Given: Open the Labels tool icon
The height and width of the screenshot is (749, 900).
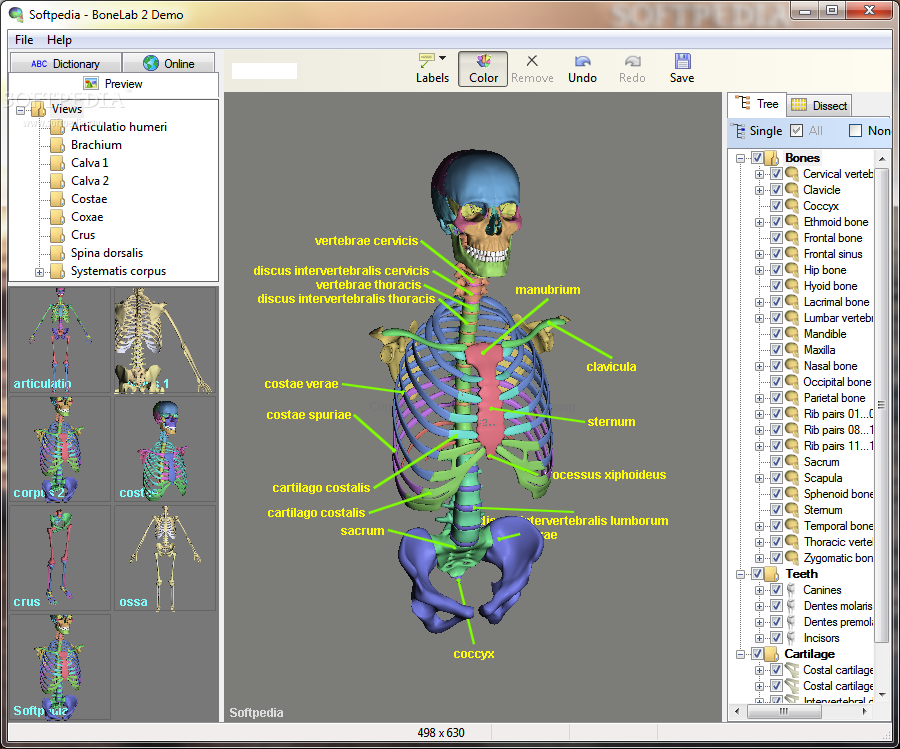Looking at the screenshot, I should pyautogui.click(x=426, y=60).
